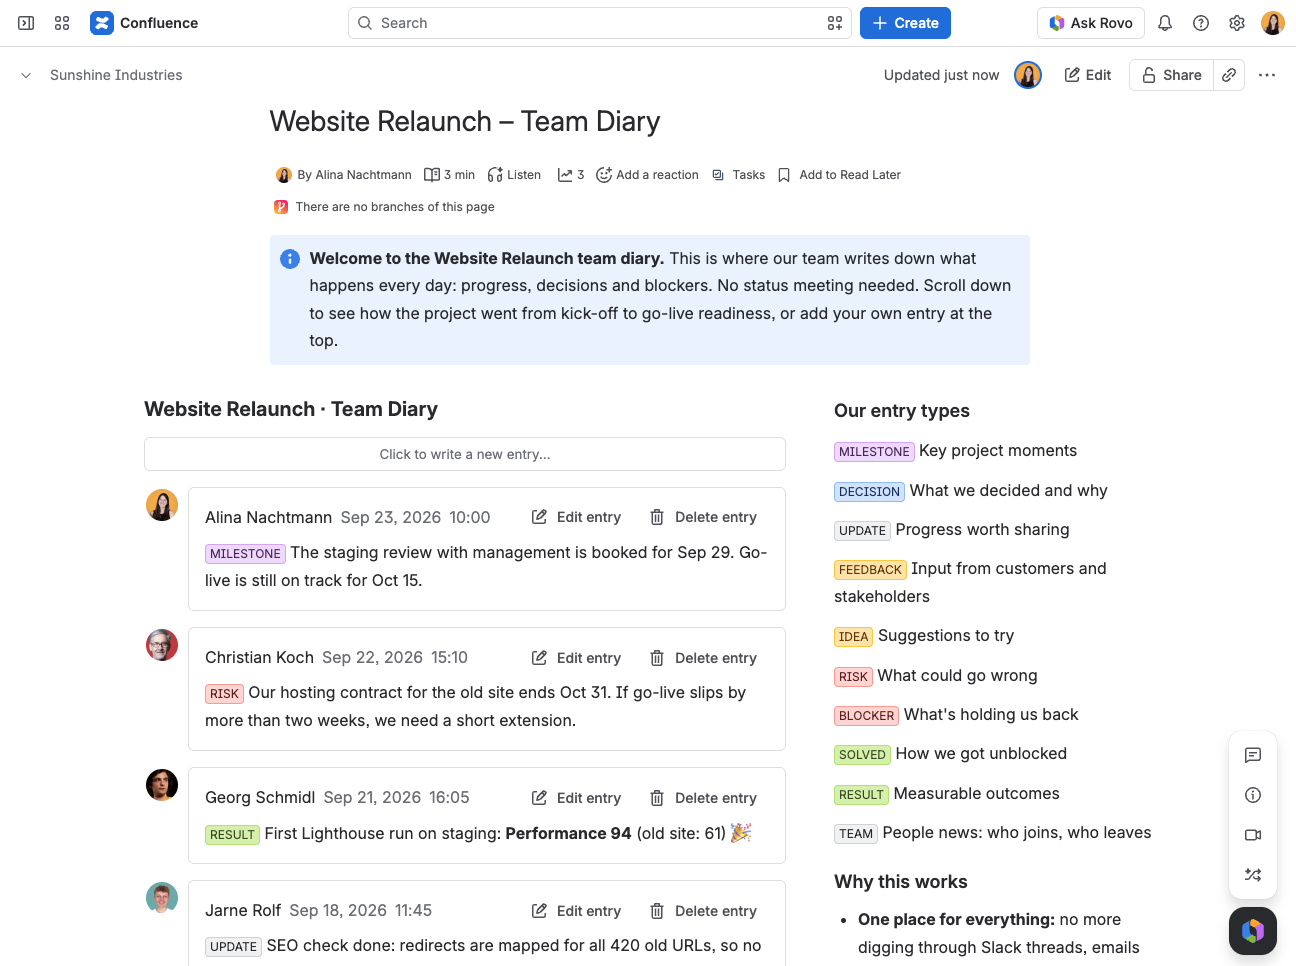Add a reaction to the page

[x=647, y=175]
